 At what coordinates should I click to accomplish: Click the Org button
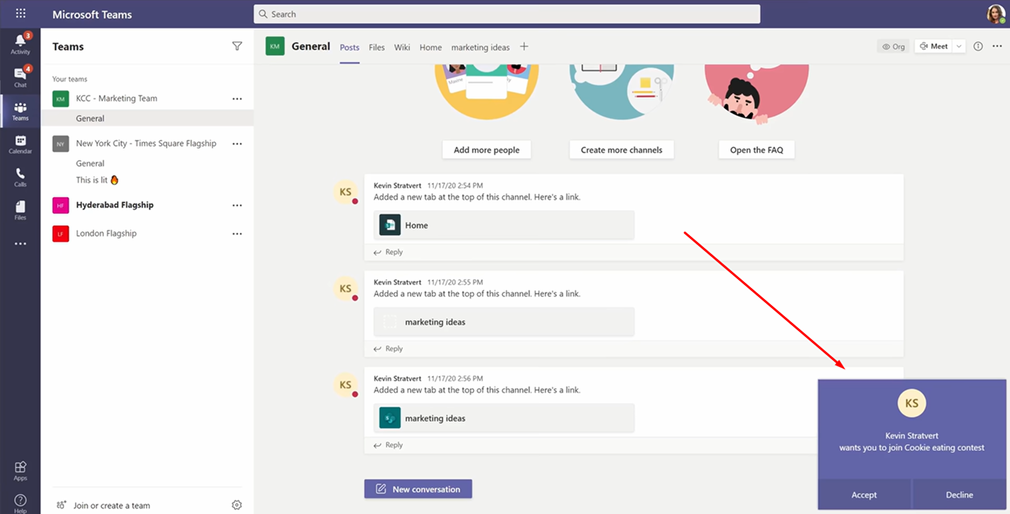pos(893,46)
